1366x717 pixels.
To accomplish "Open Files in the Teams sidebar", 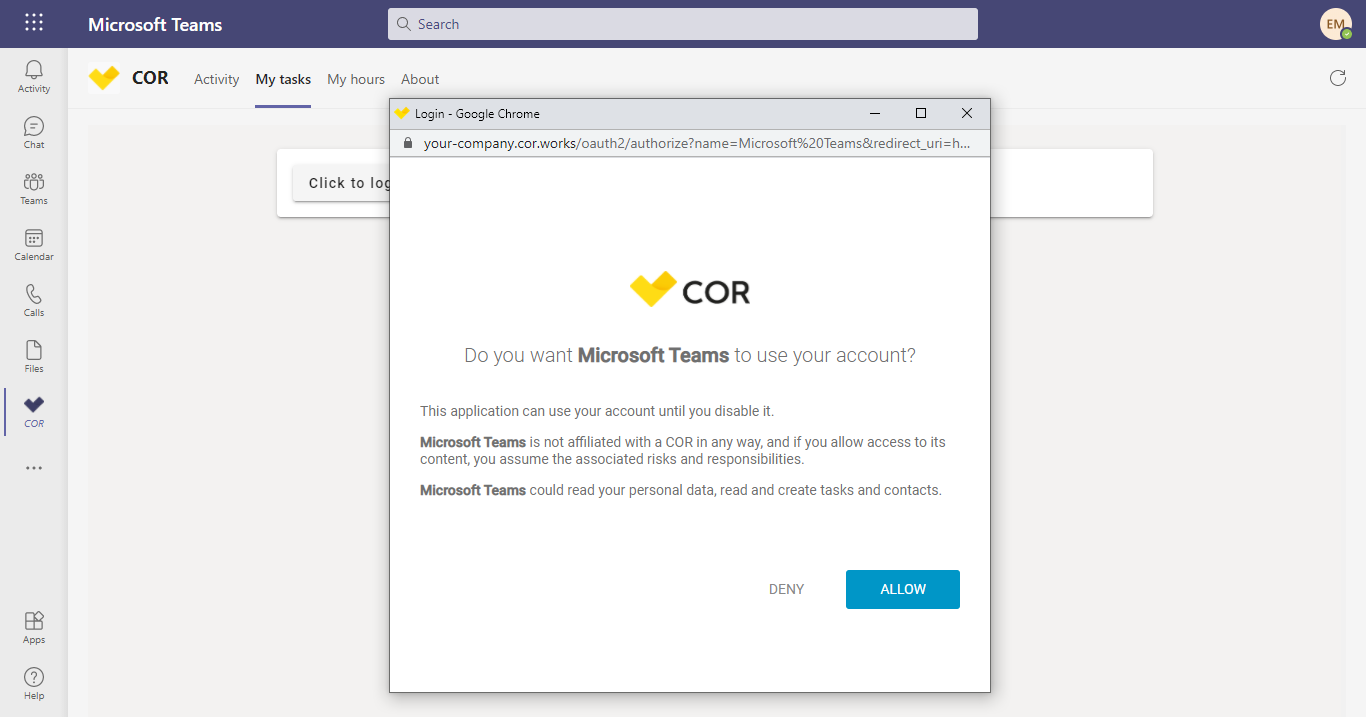I will click(x=34, y=356).
